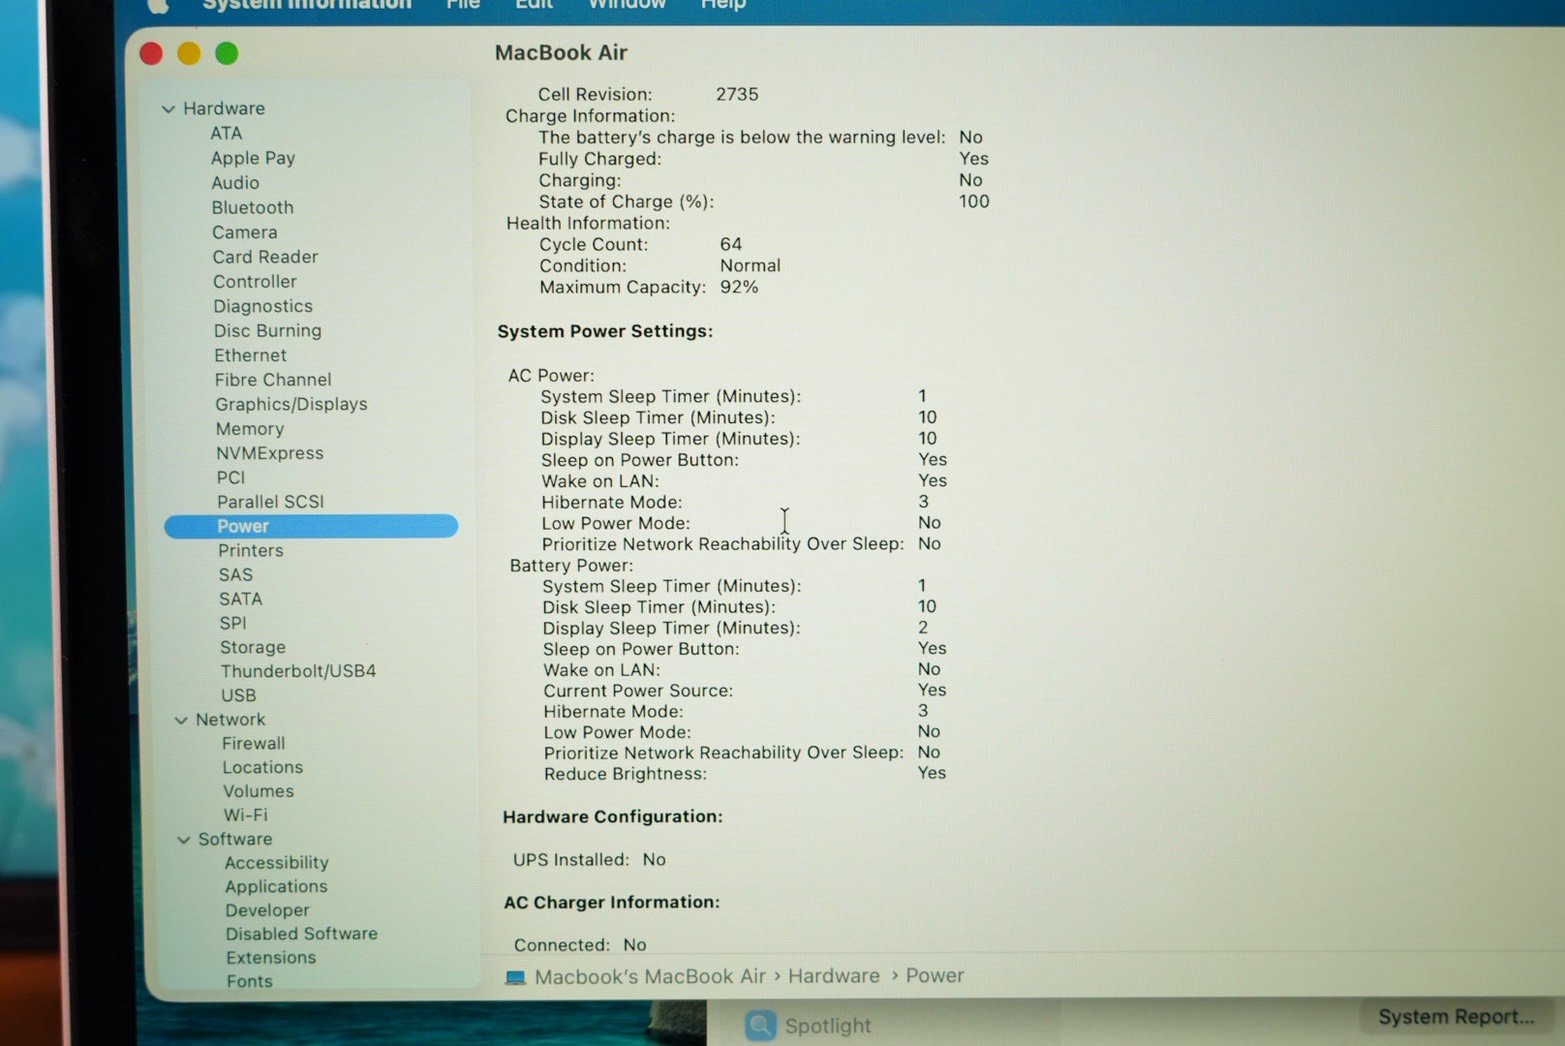Open the System Information menu
This screenshot has width=1565, height=1046.
(x=307, y=5)
